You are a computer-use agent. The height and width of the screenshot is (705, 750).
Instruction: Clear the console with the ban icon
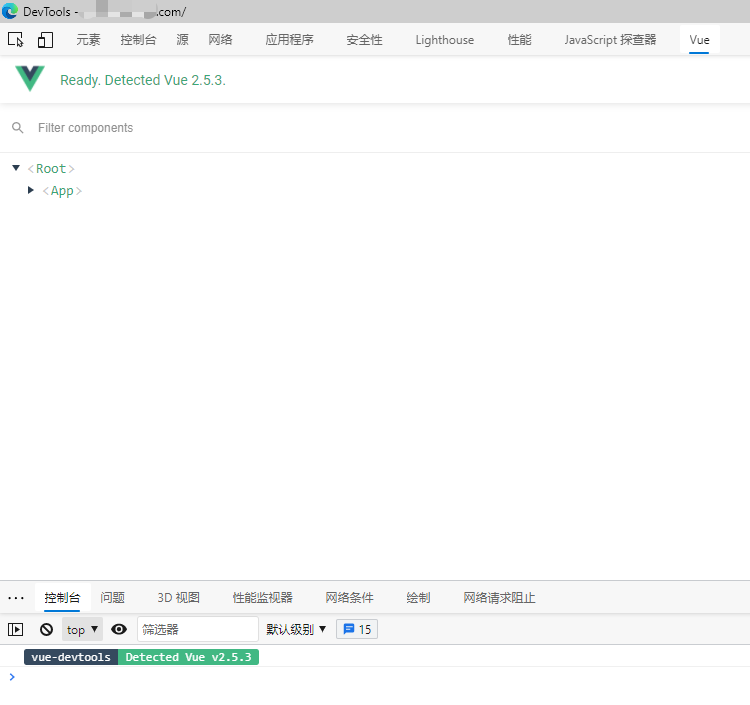[x=46, y=629]
